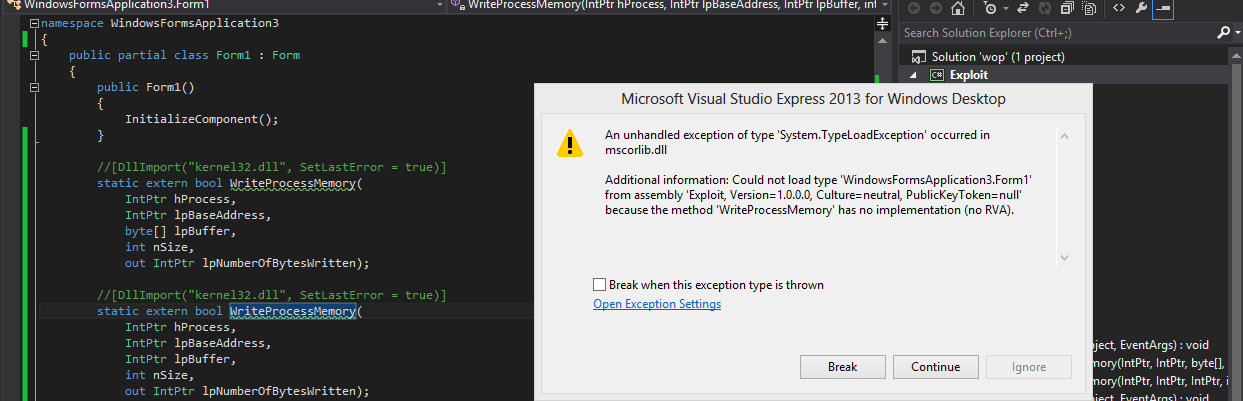Click 'public partial class Form1 : Form' line
The width and height of the screenshot is (1243, 401).
[x=184, y=55]
